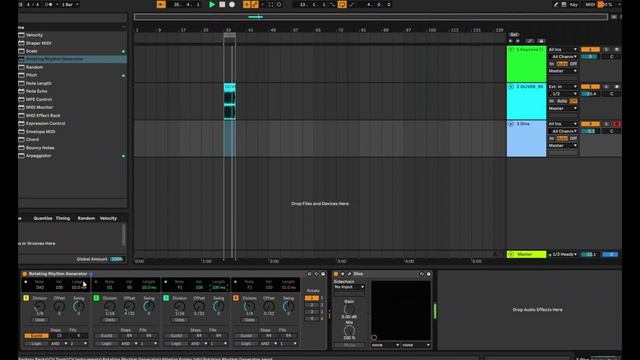Click the Diva track unfold icon

(511, 124)
